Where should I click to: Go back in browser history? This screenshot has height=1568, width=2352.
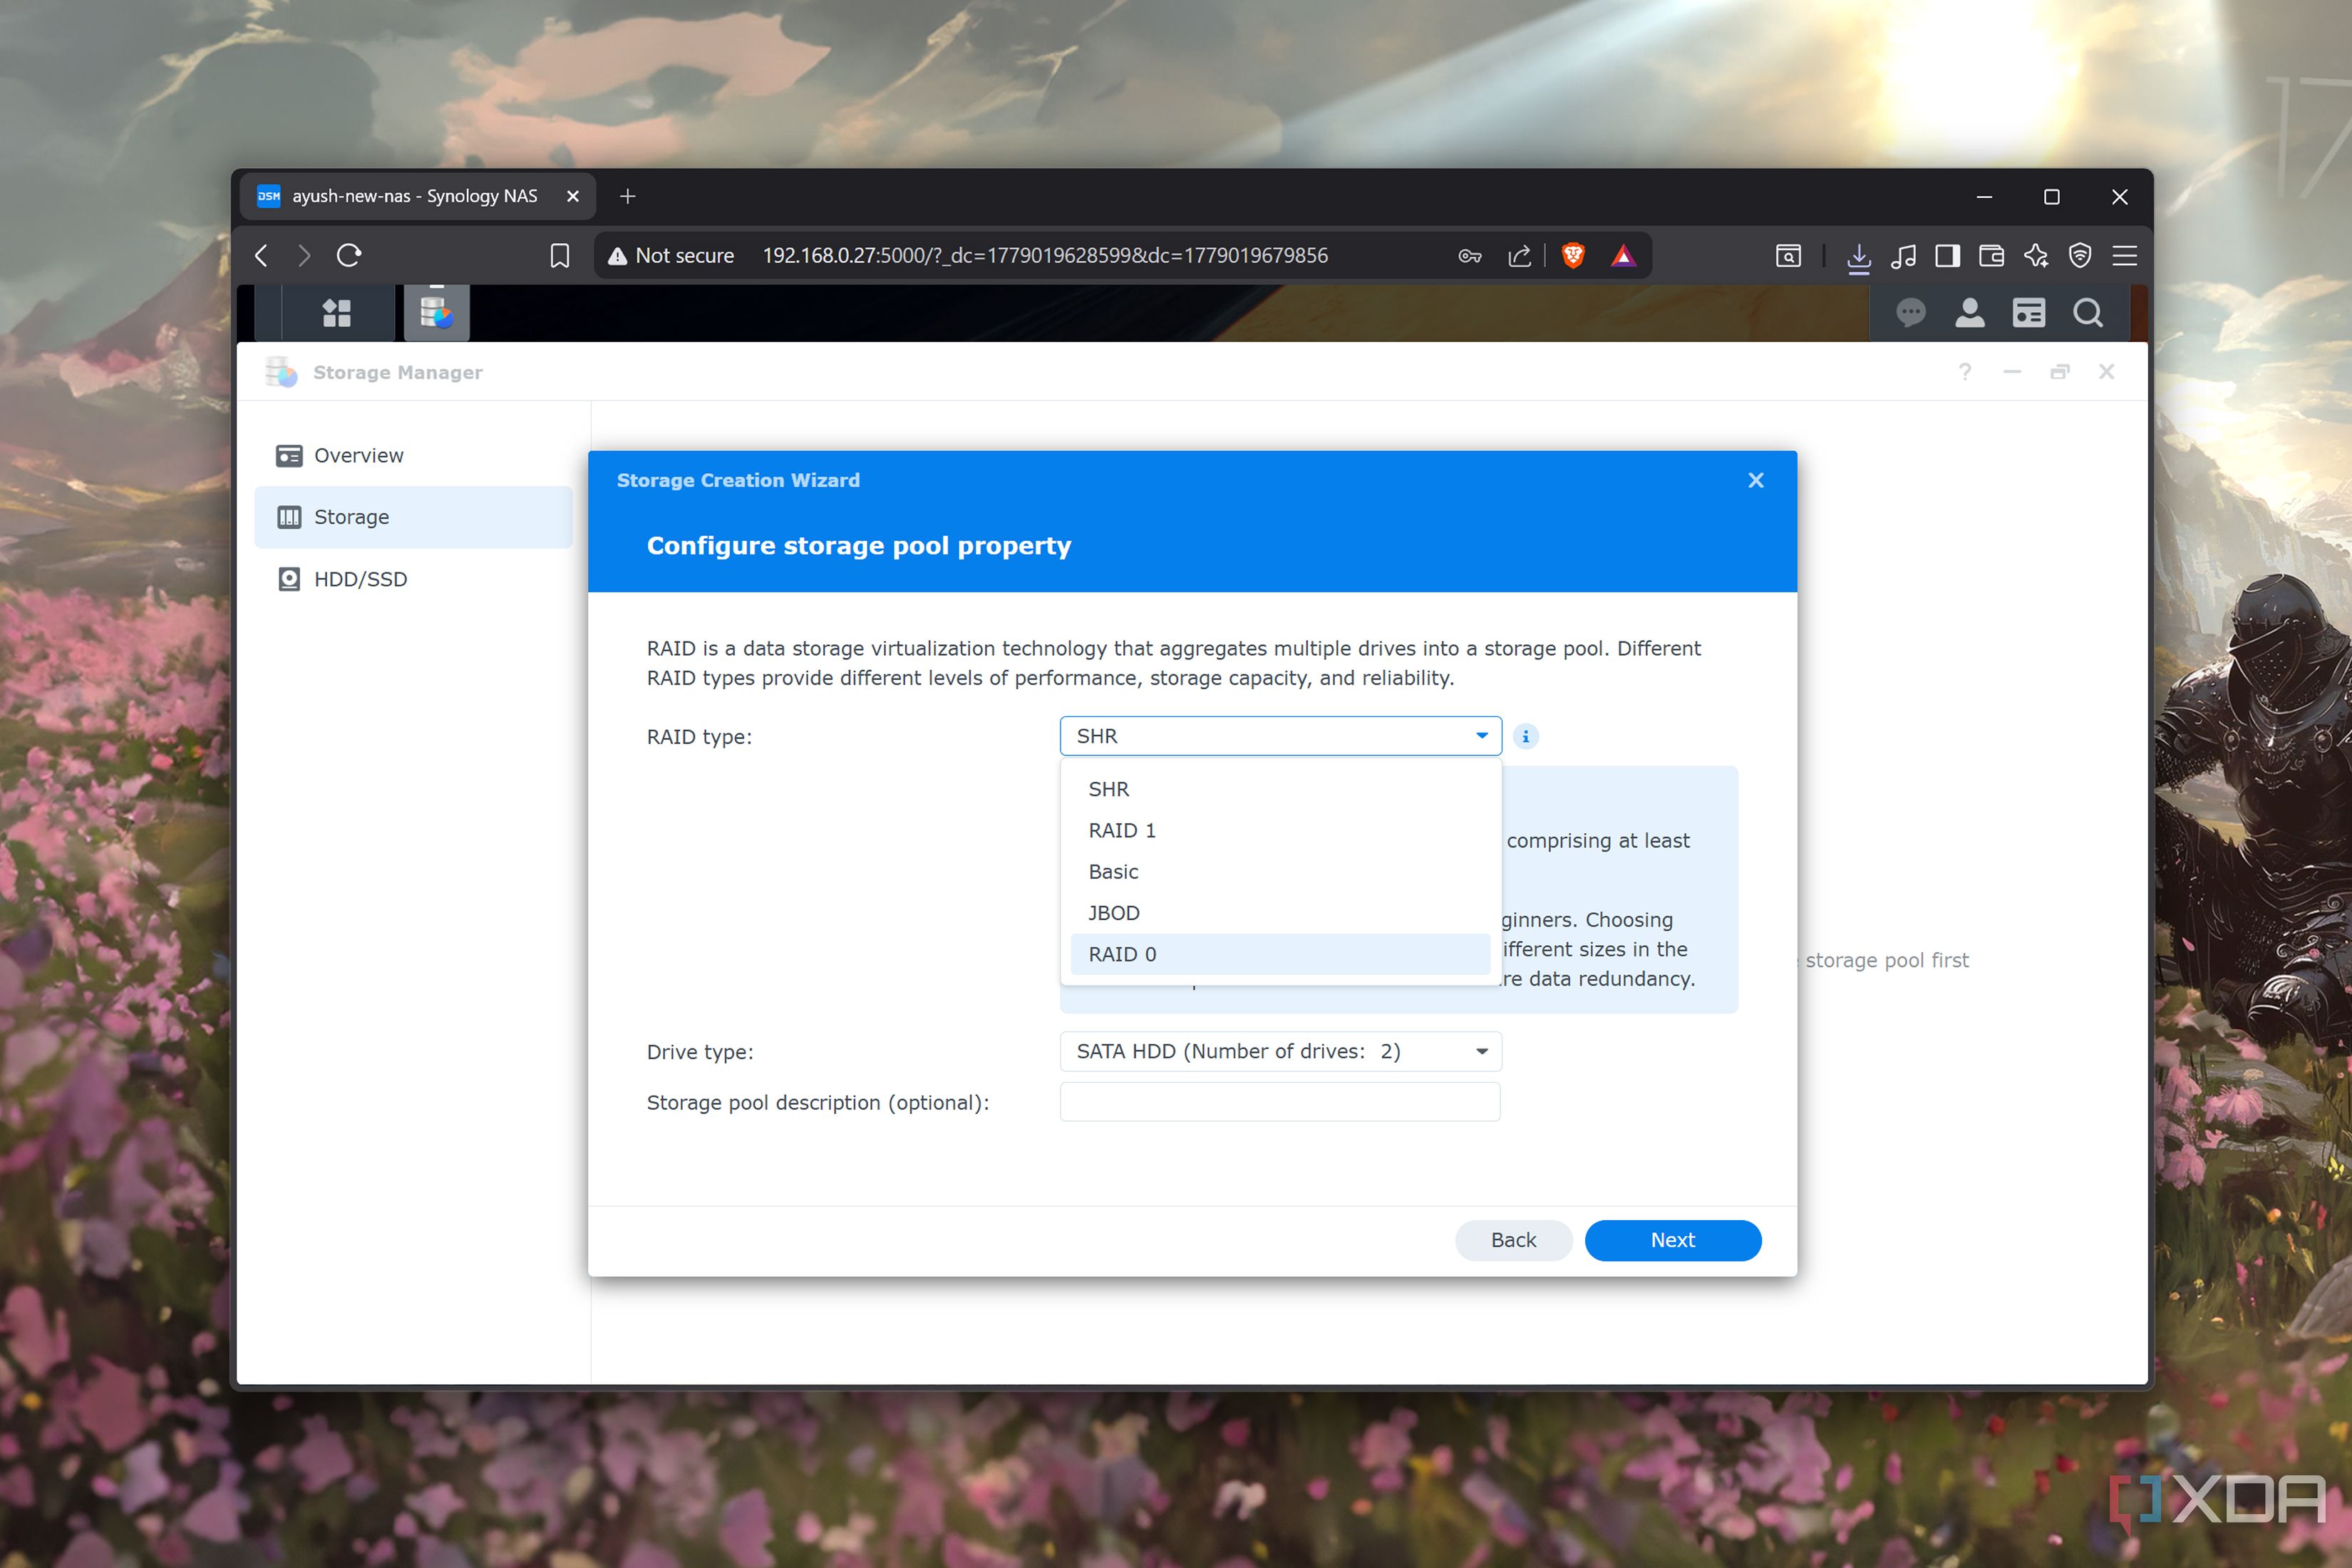click(x=262, y=255)
